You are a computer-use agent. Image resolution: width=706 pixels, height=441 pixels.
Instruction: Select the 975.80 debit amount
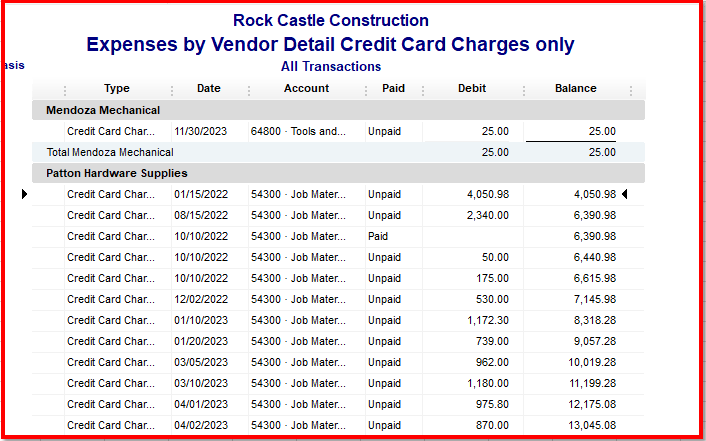pos(493,405)
